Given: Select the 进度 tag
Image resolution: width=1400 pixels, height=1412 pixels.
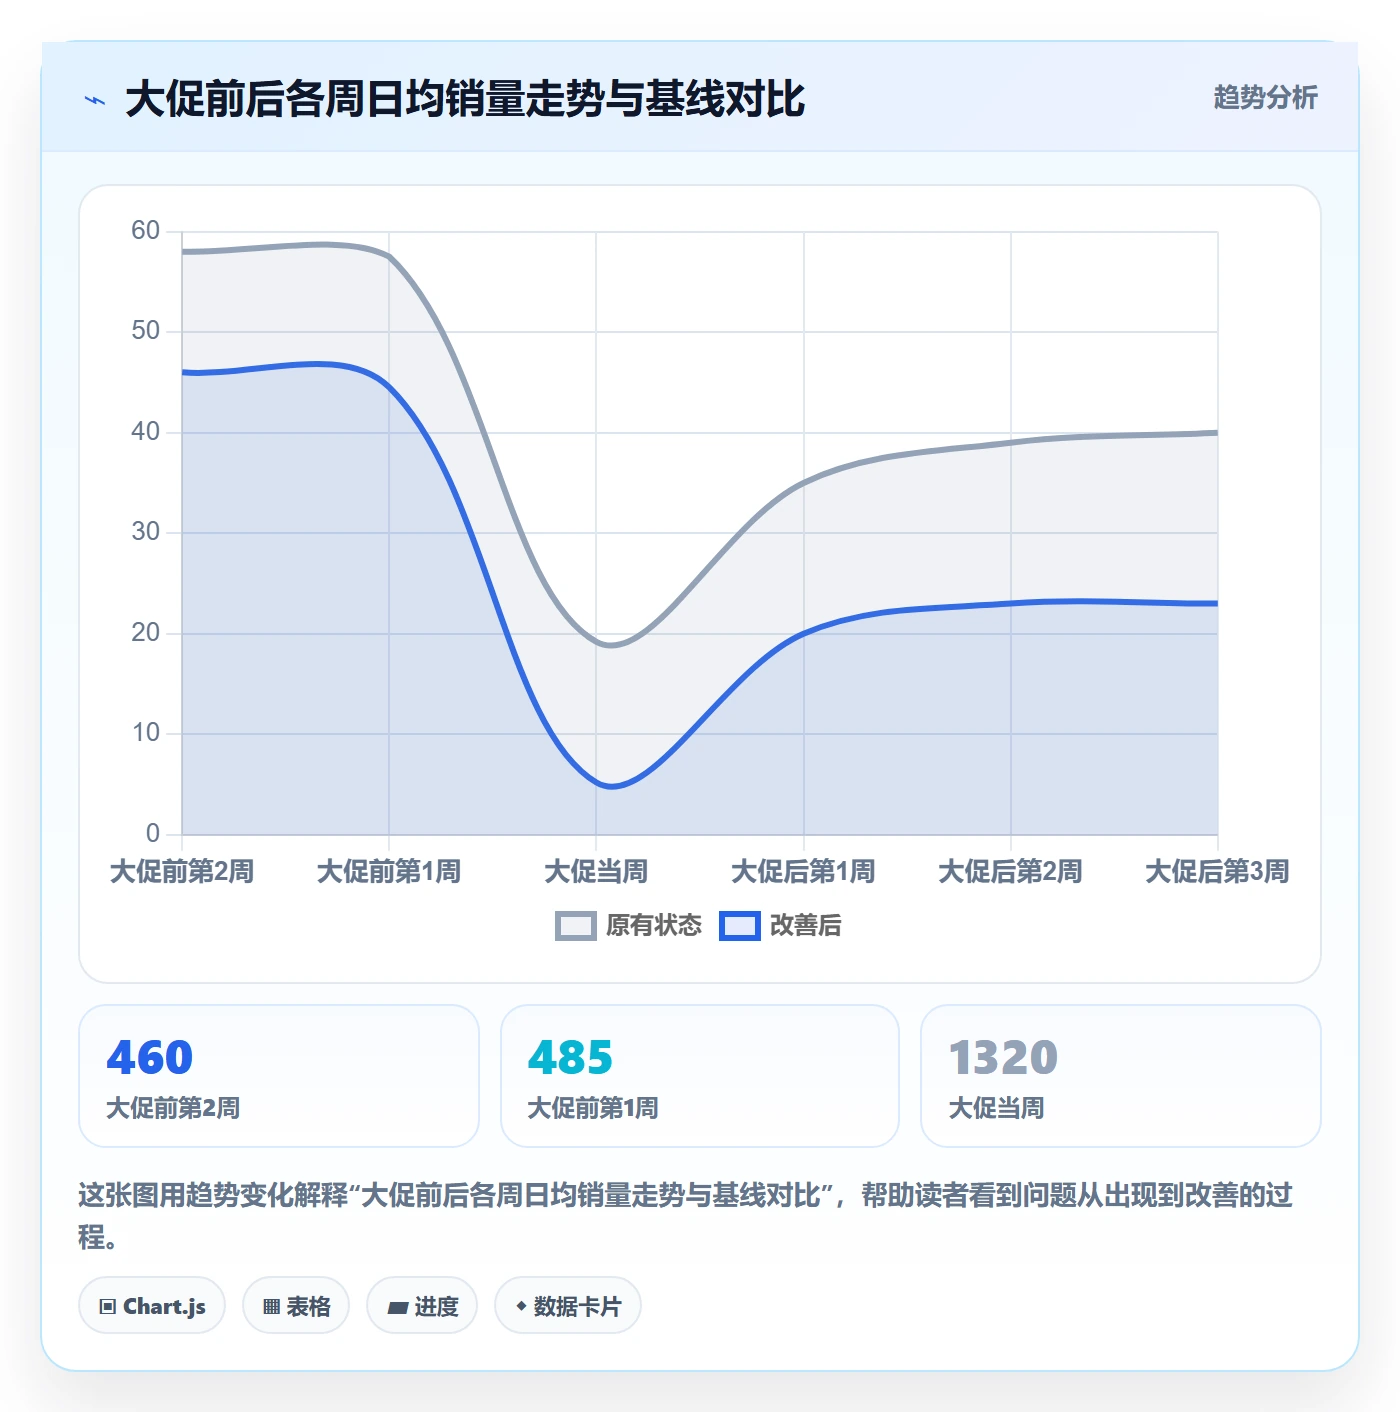Looking at the screenshot, I should tap(422, 1306).
